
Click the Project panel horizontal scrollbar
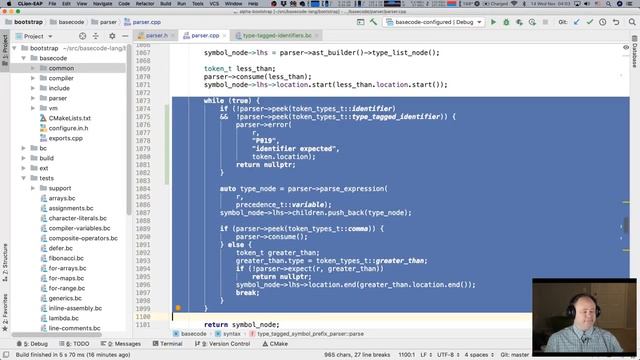click(57, 335)
